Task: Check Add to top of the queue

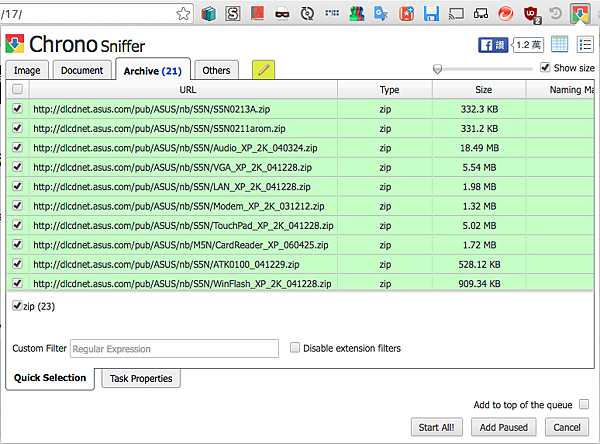Action: [x=584, y=404]
